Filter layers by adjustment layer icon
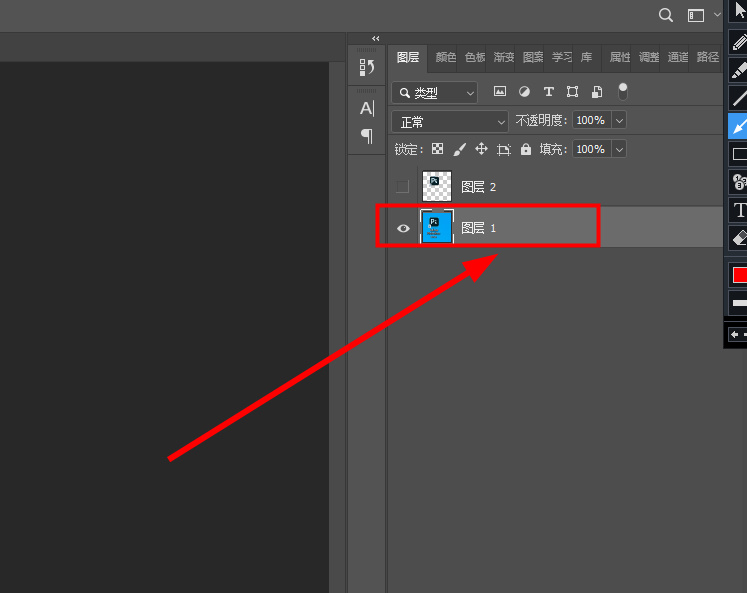The image size is (747, 593). (524, 92)
